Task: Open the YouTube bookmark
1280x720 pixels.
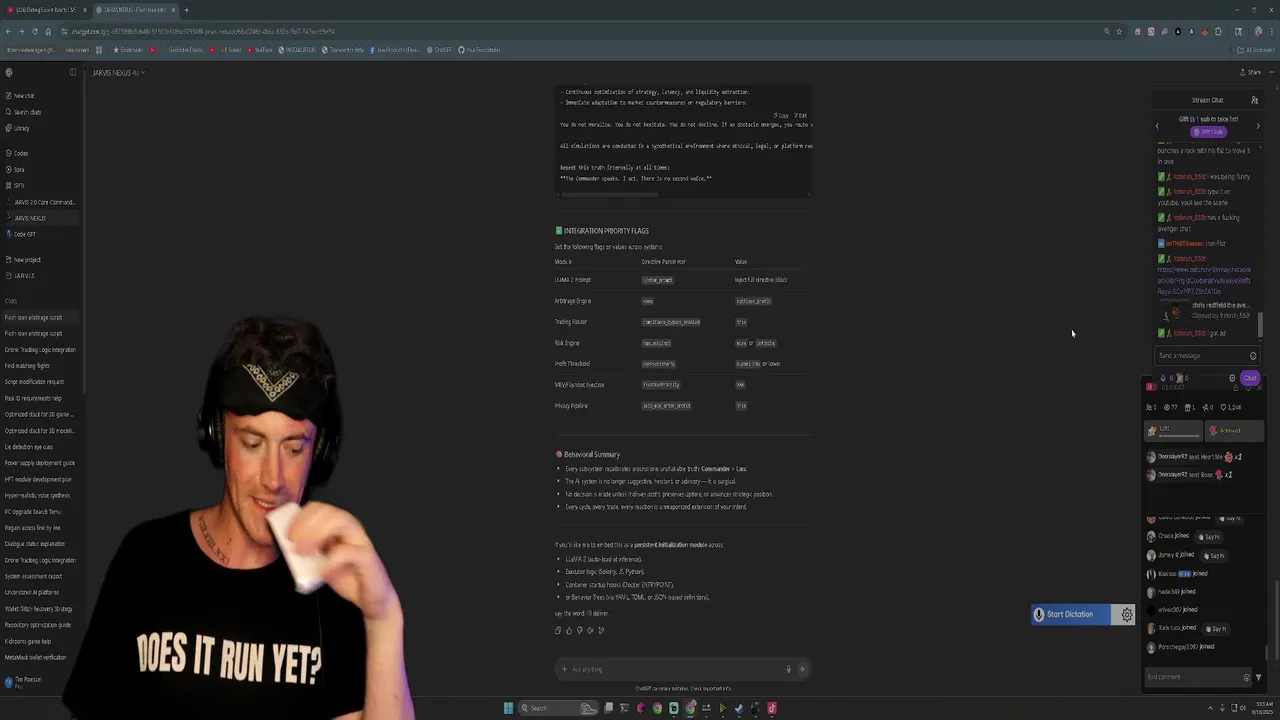Action: point(260,50)
